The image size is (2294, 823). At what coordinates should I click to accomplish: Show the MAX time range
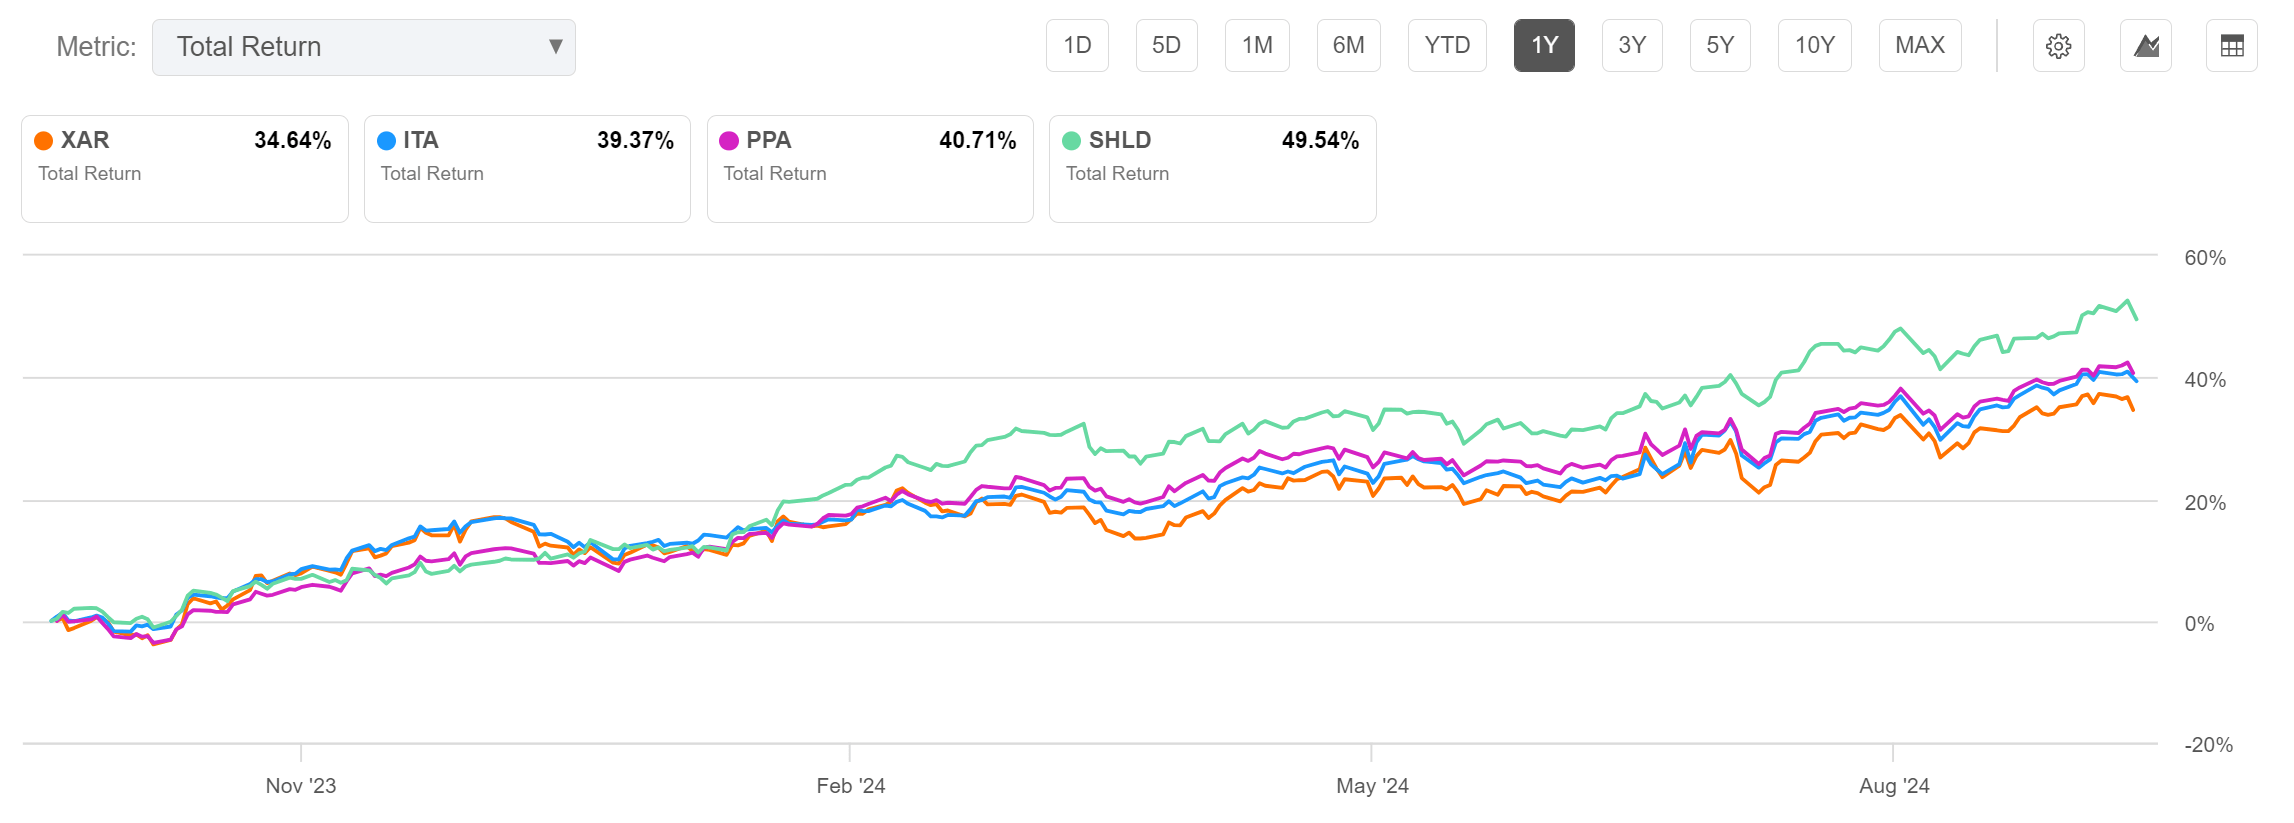point(1920,46)
